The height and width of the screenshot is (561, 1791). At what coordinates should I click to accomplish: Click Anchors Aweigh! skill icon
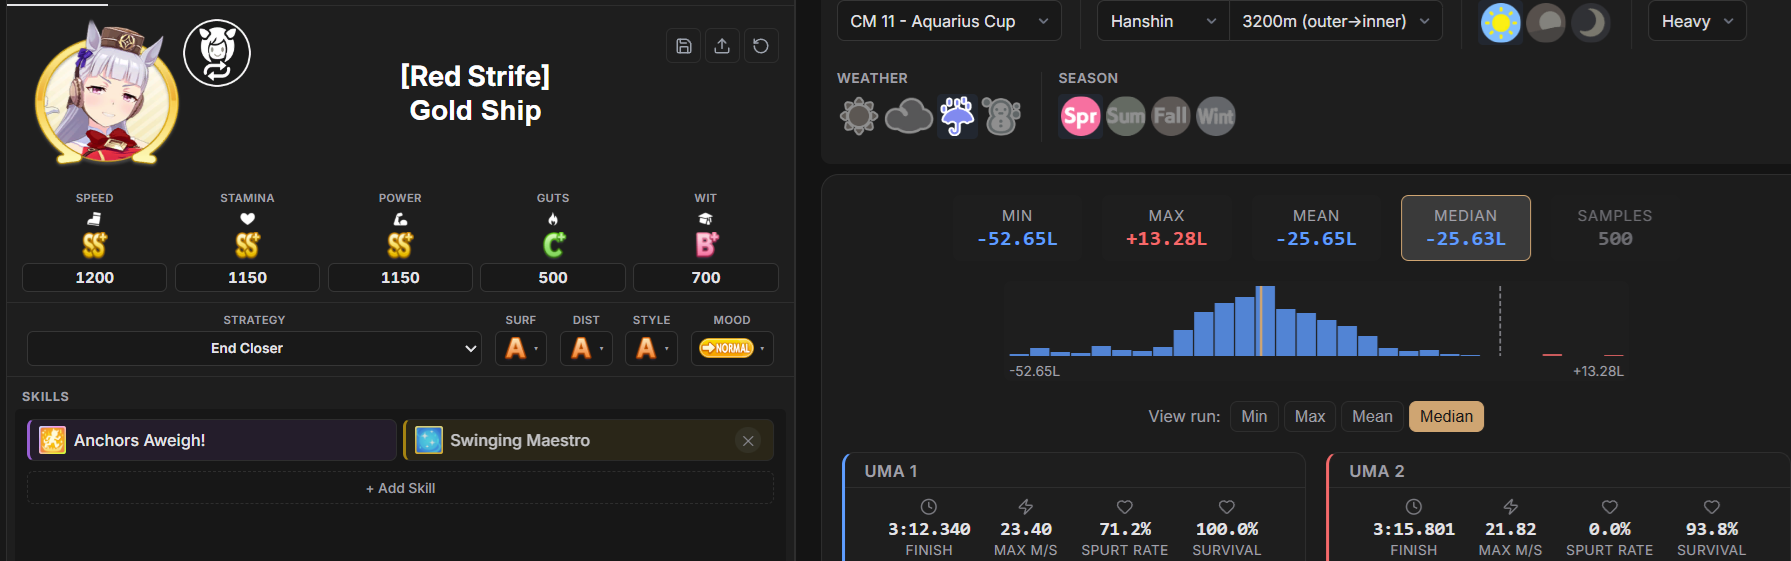click(53, 440)
